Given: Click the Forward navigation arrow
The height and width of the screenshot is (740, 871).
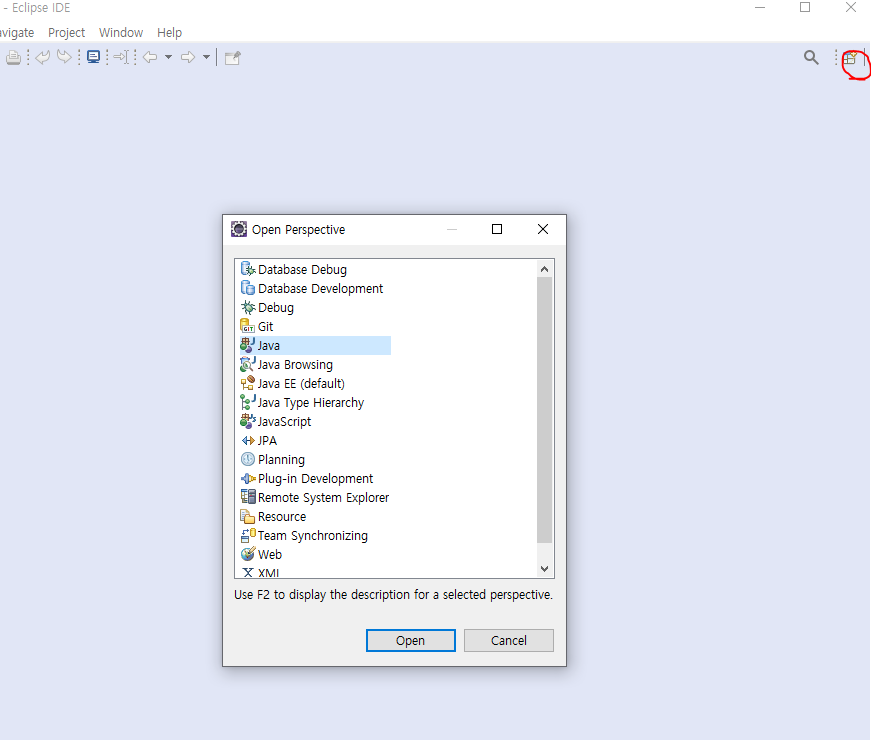Looking at the screenshot, I should pos(188,57).
